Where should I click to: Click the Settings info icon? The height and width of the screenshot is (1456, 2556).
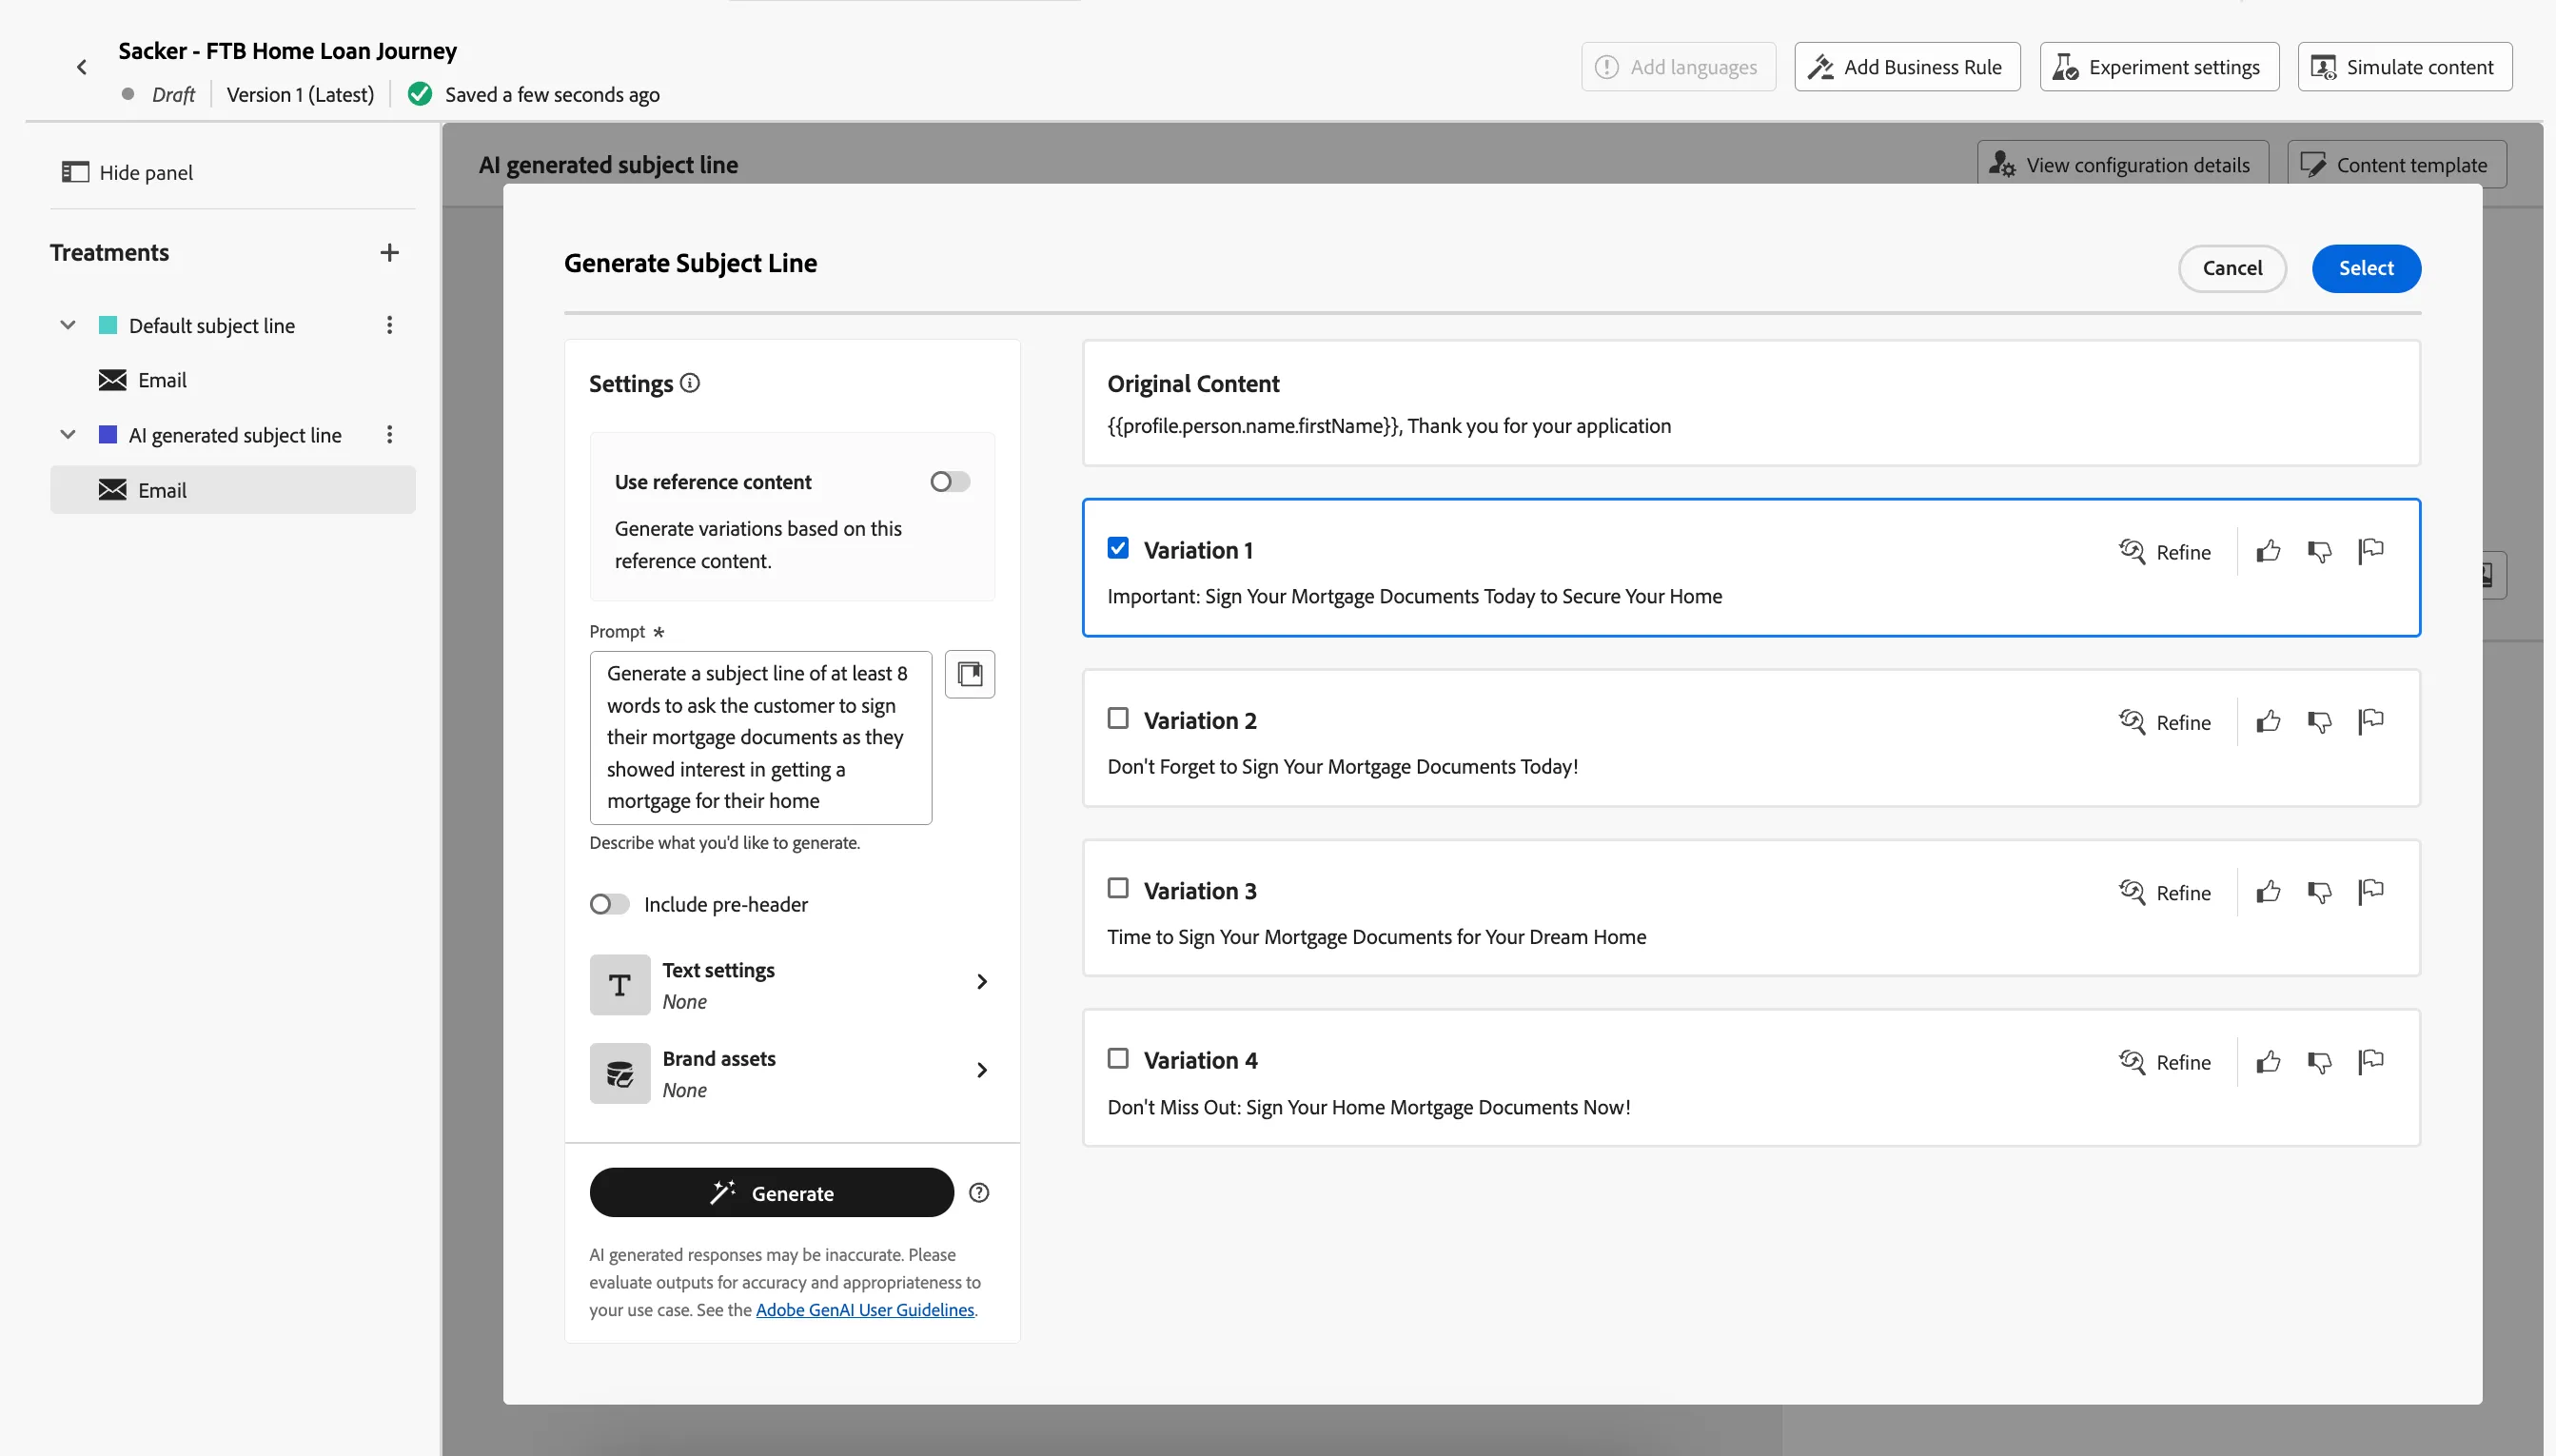tap(690, 383)
